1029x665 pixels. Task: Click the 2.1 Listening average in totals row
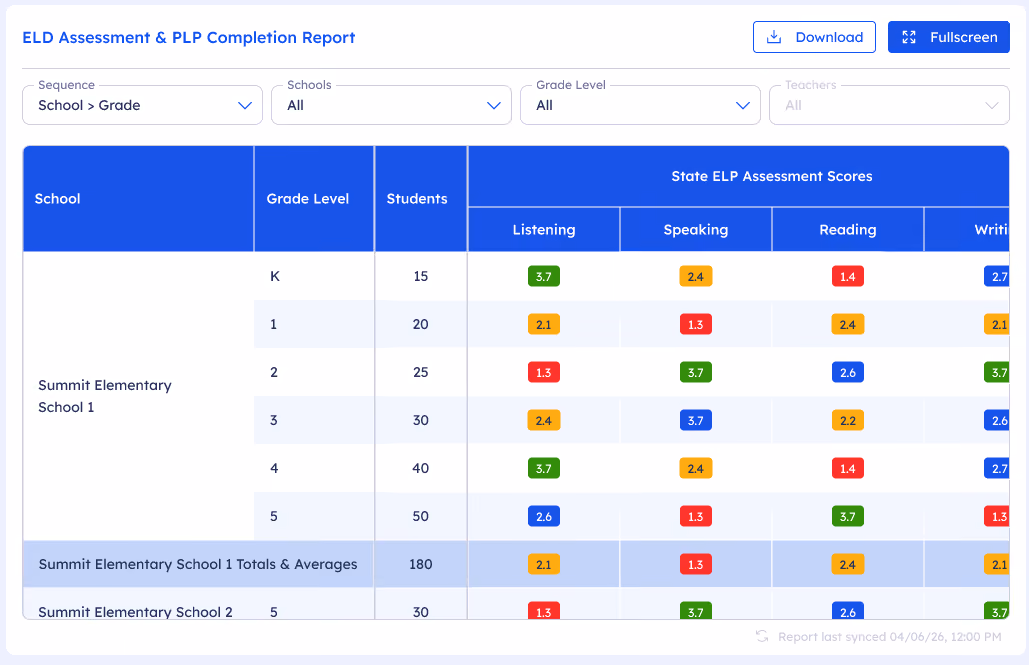pyautogui.click(x=543, y=564)
